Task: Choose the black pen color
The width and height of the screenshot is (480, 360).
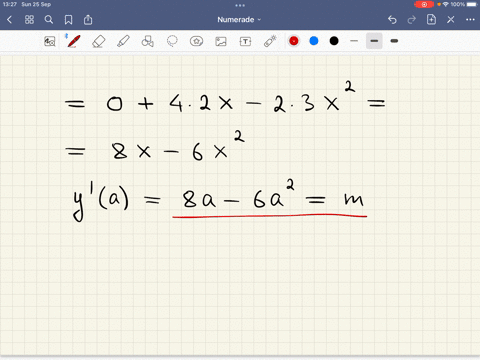Action: pyautogui.click(x=334, y=41)
